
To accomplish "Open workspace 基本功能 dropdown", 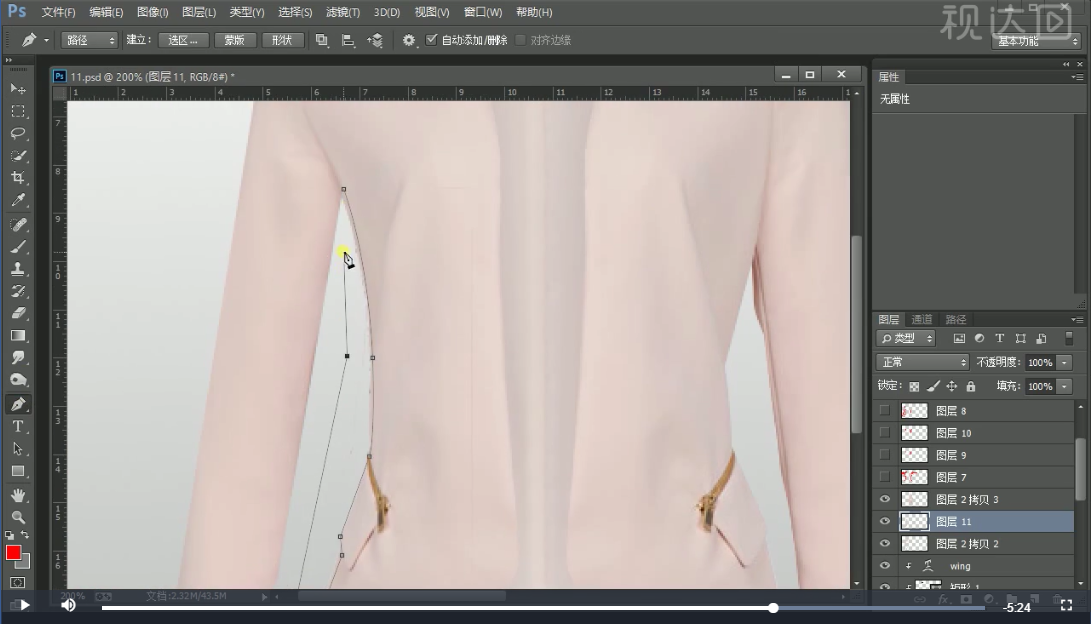I will point(1035,42).
